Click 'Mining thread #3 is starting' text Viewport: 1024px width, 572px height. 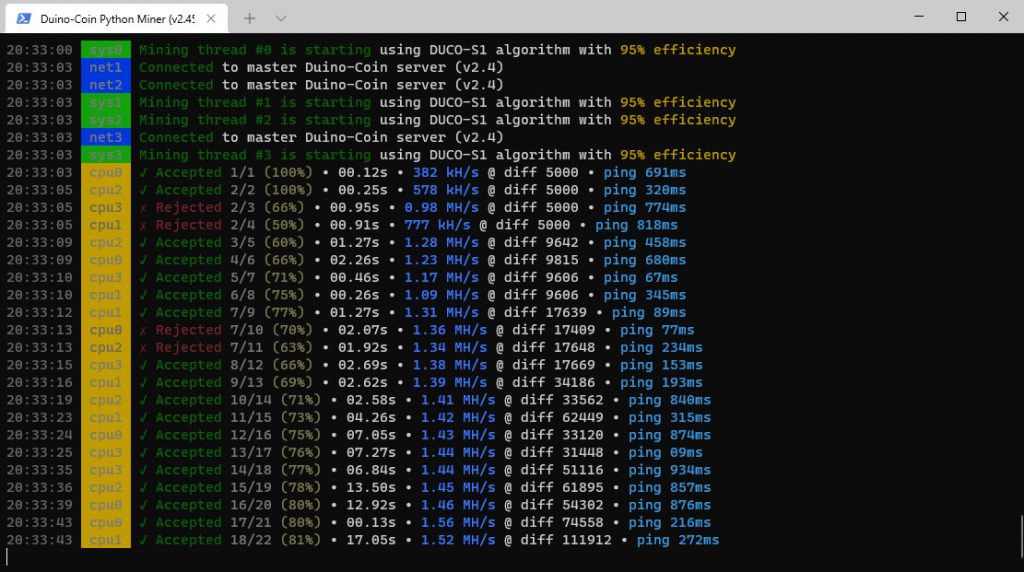tap(255, 155)
